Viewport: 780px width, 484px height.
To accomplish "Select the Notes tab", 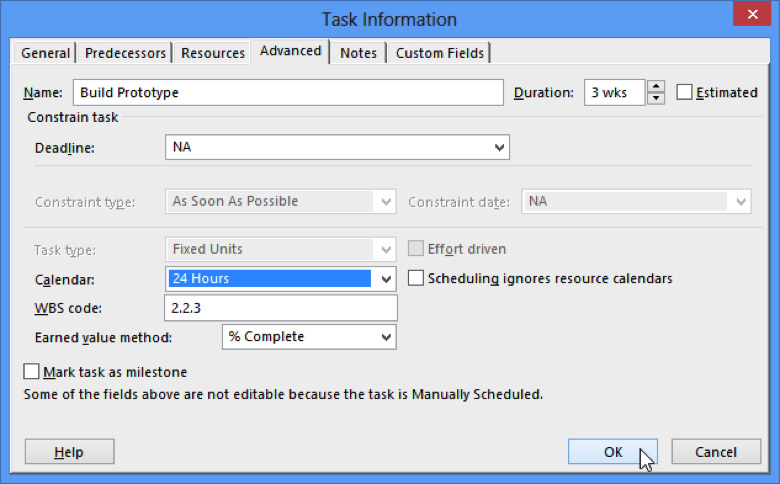I will point(358,53).
